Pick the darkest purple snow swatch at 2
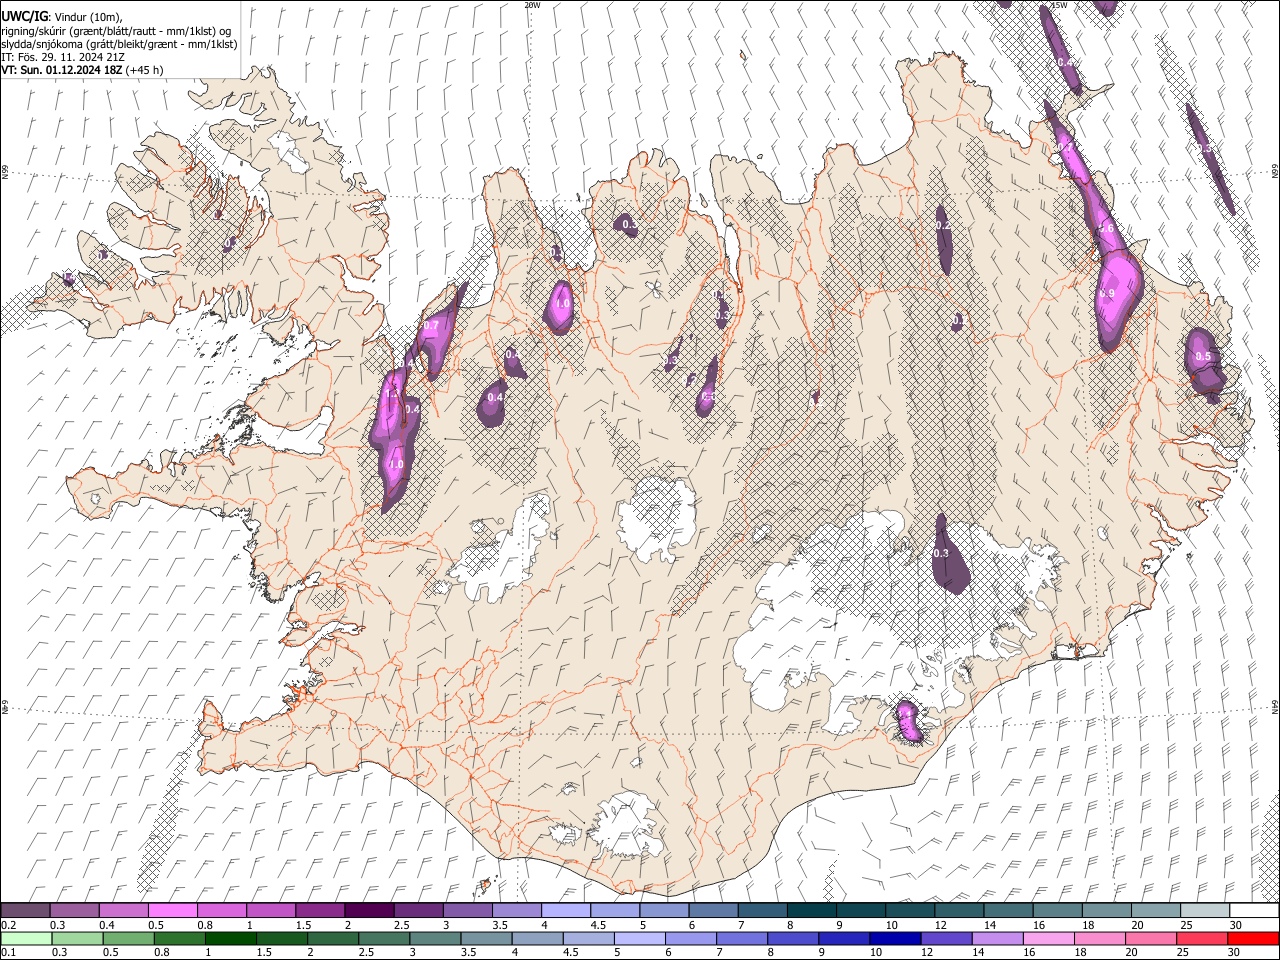 pyautogui.click(x=369, y=911)
